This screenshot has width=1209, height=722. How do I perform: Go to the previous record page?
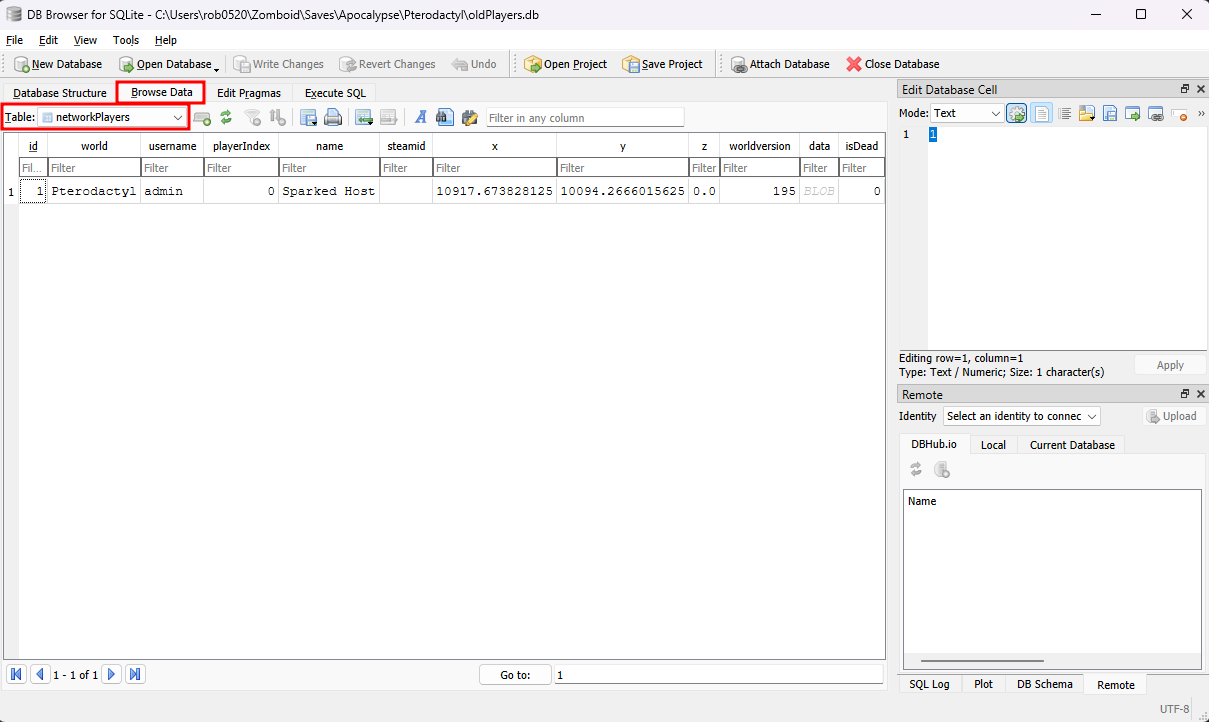point(40,674)
